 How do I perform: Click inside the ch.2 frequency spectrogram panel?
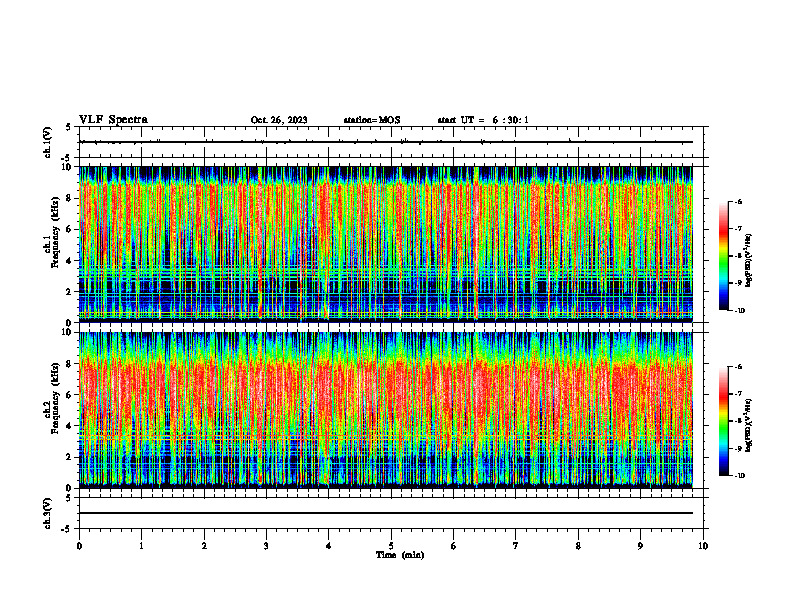pyautogui.click(x=385, y=410)
